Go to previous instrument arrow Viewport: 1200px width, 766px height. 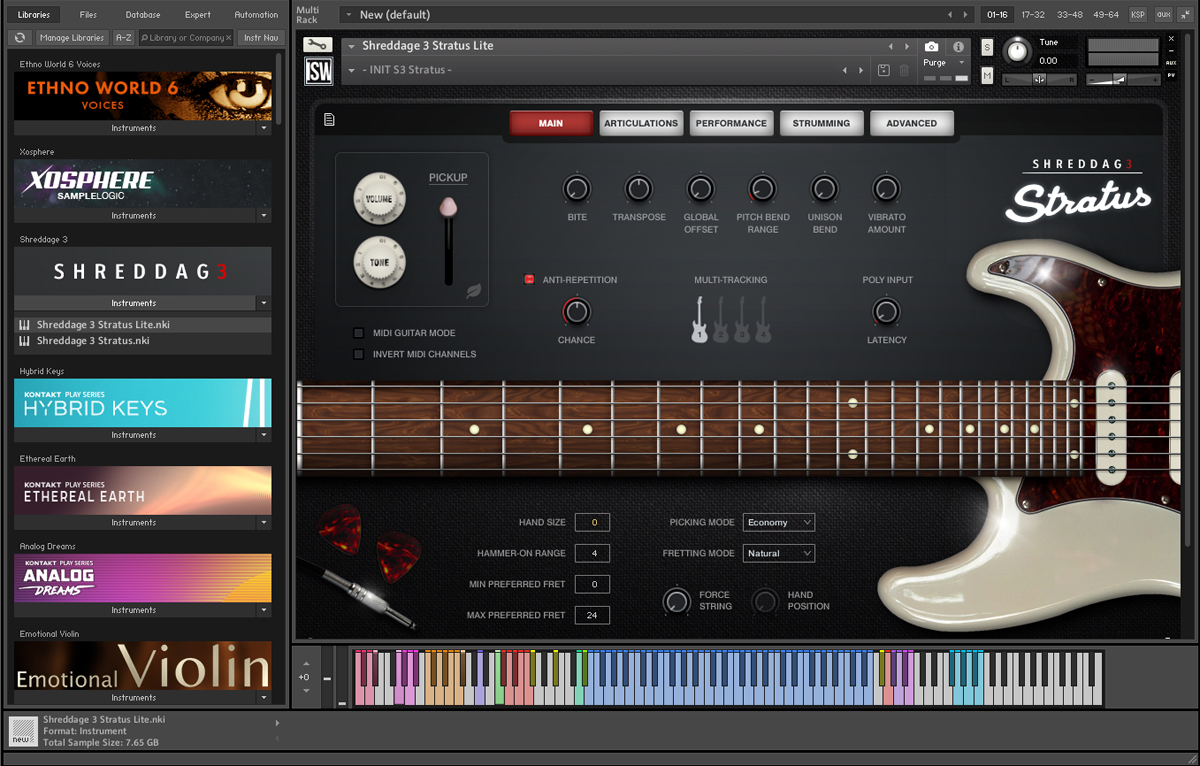click(x=891, y=47)
